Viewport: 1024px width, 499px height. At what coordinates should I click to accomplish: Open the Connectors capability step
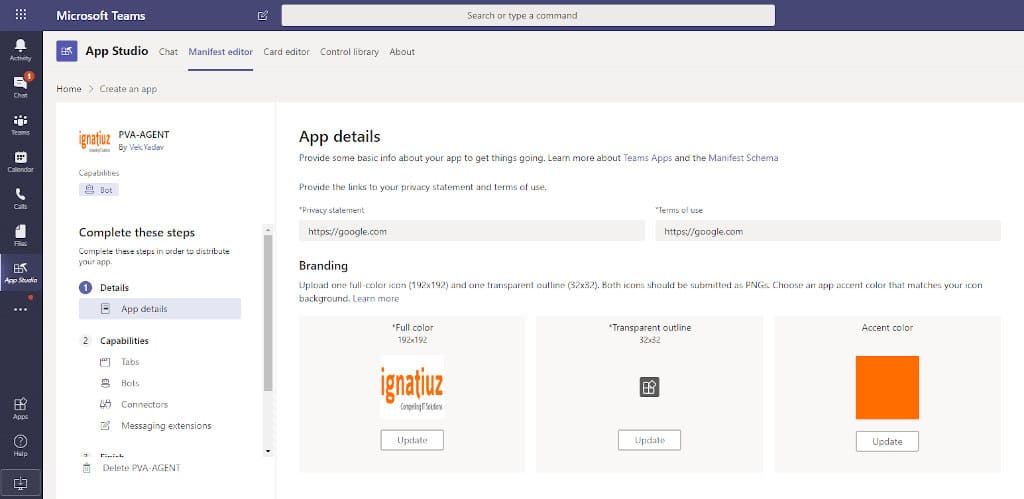pos(144,404)
